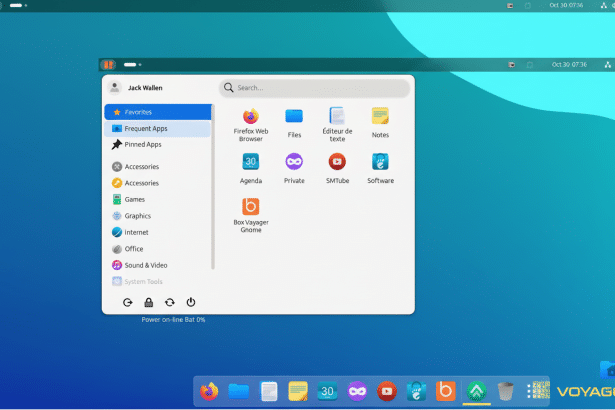The width and height of the screenshot is (615, 410).
Task: Click network icon on the inner panel
Action: 608,65
